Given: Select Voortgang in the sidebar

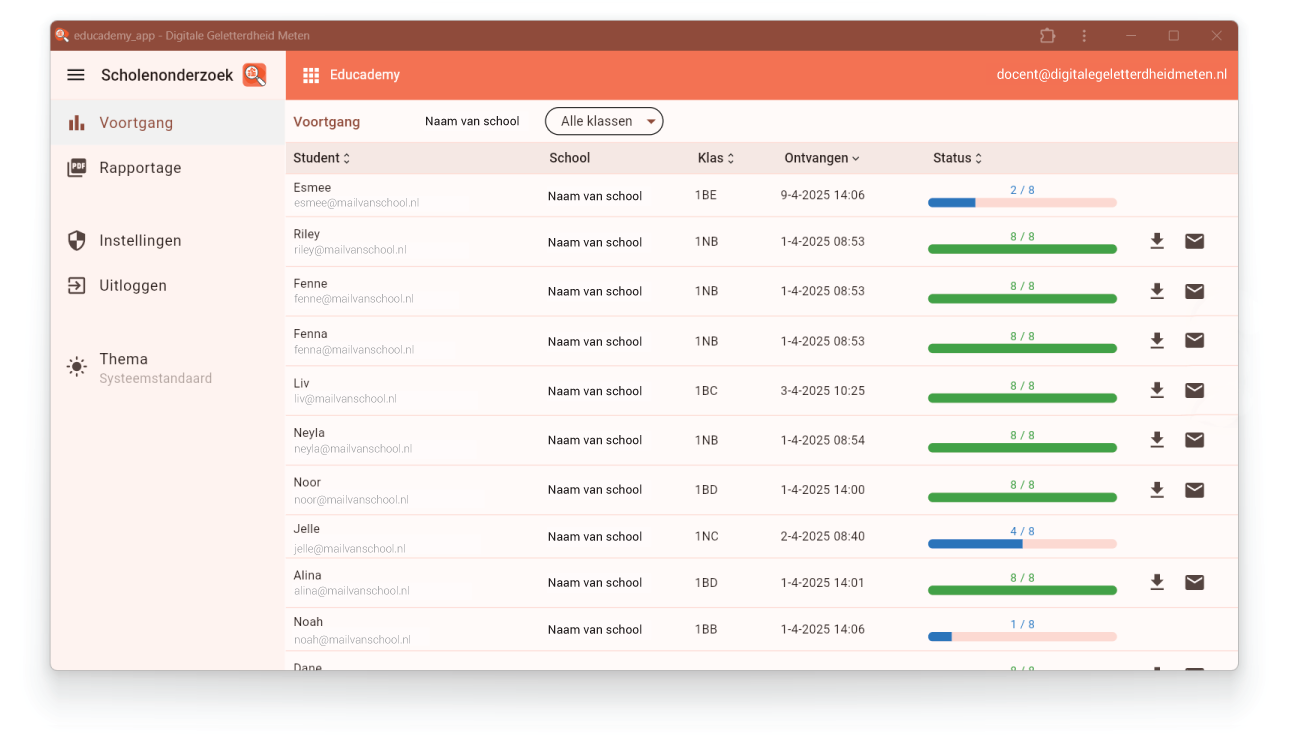Looking at the screenshot, I should pos(136,123).
